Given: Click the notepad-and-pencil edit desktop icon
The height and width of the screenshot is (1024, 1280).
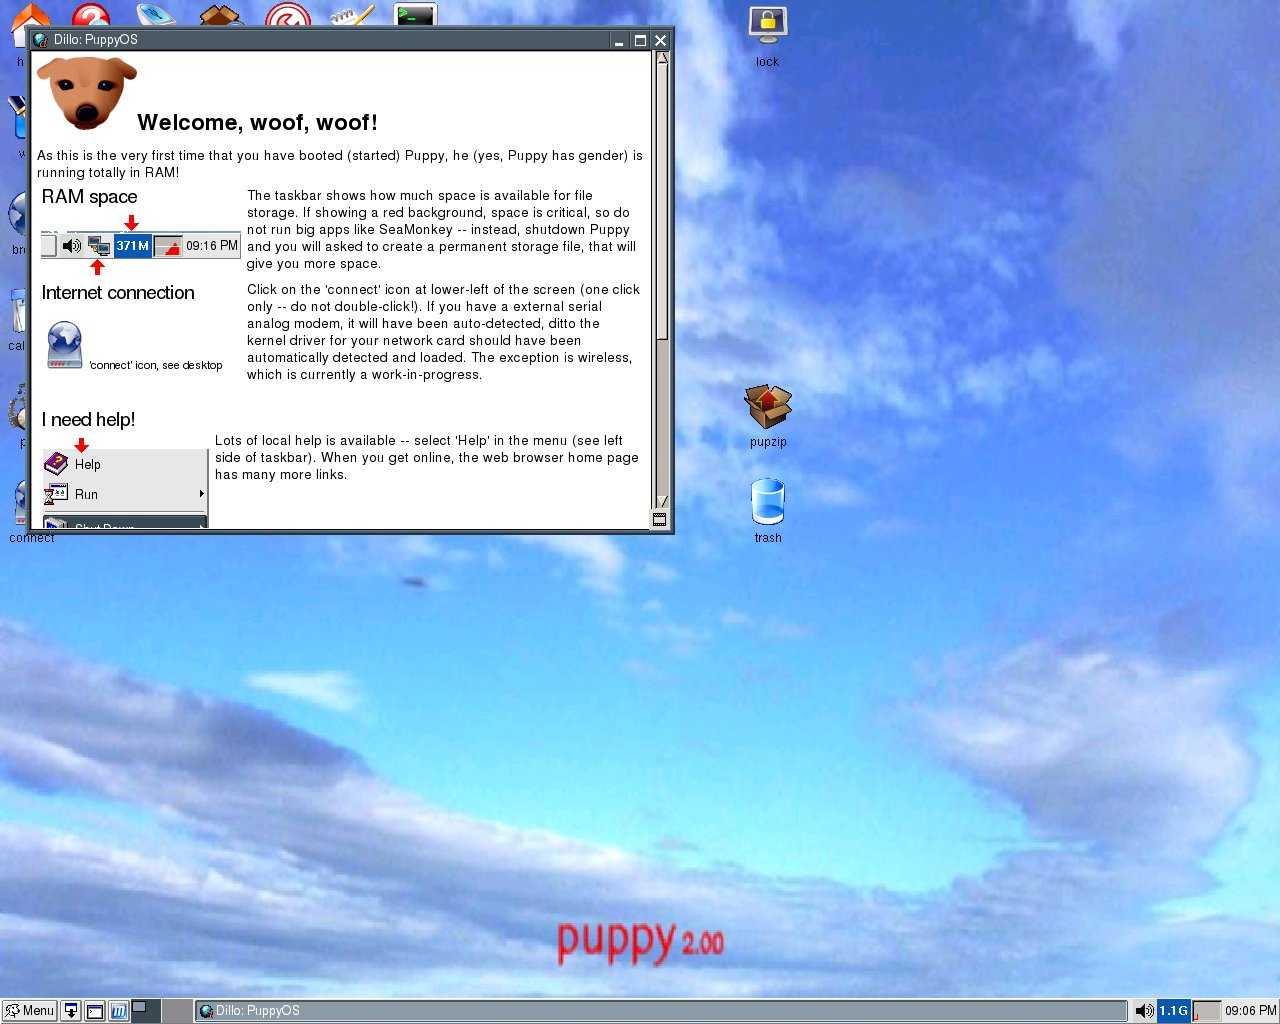Looking at the screenshot, I should [352, 14].
